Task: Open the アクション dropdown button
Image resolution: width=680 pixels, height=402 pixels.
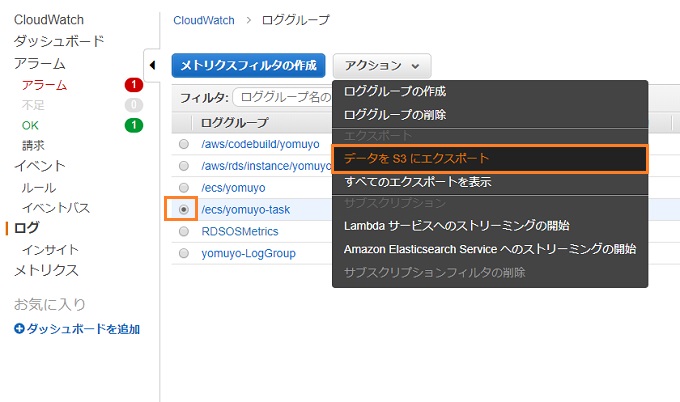Action: 382,65
